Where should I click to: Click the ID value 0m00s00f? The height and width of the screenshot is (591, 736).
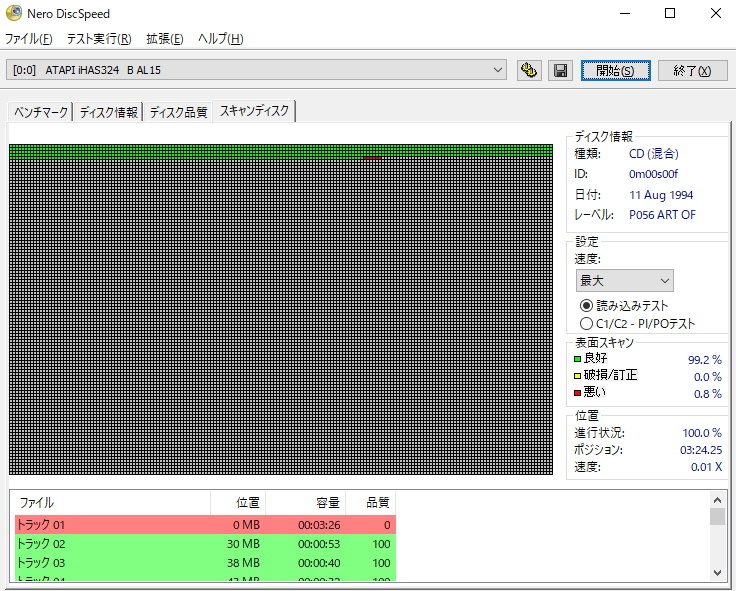[653, 174]
